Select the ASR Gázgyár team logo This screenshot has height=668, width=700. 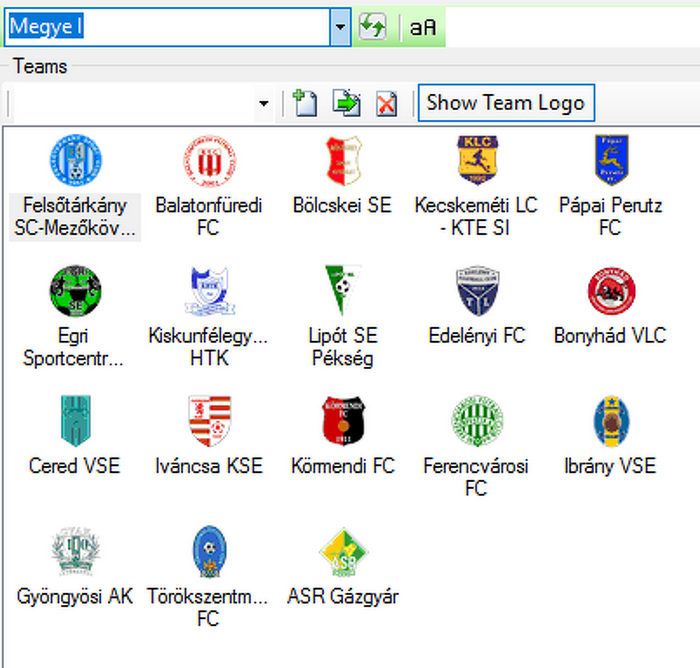pos(343,552)
